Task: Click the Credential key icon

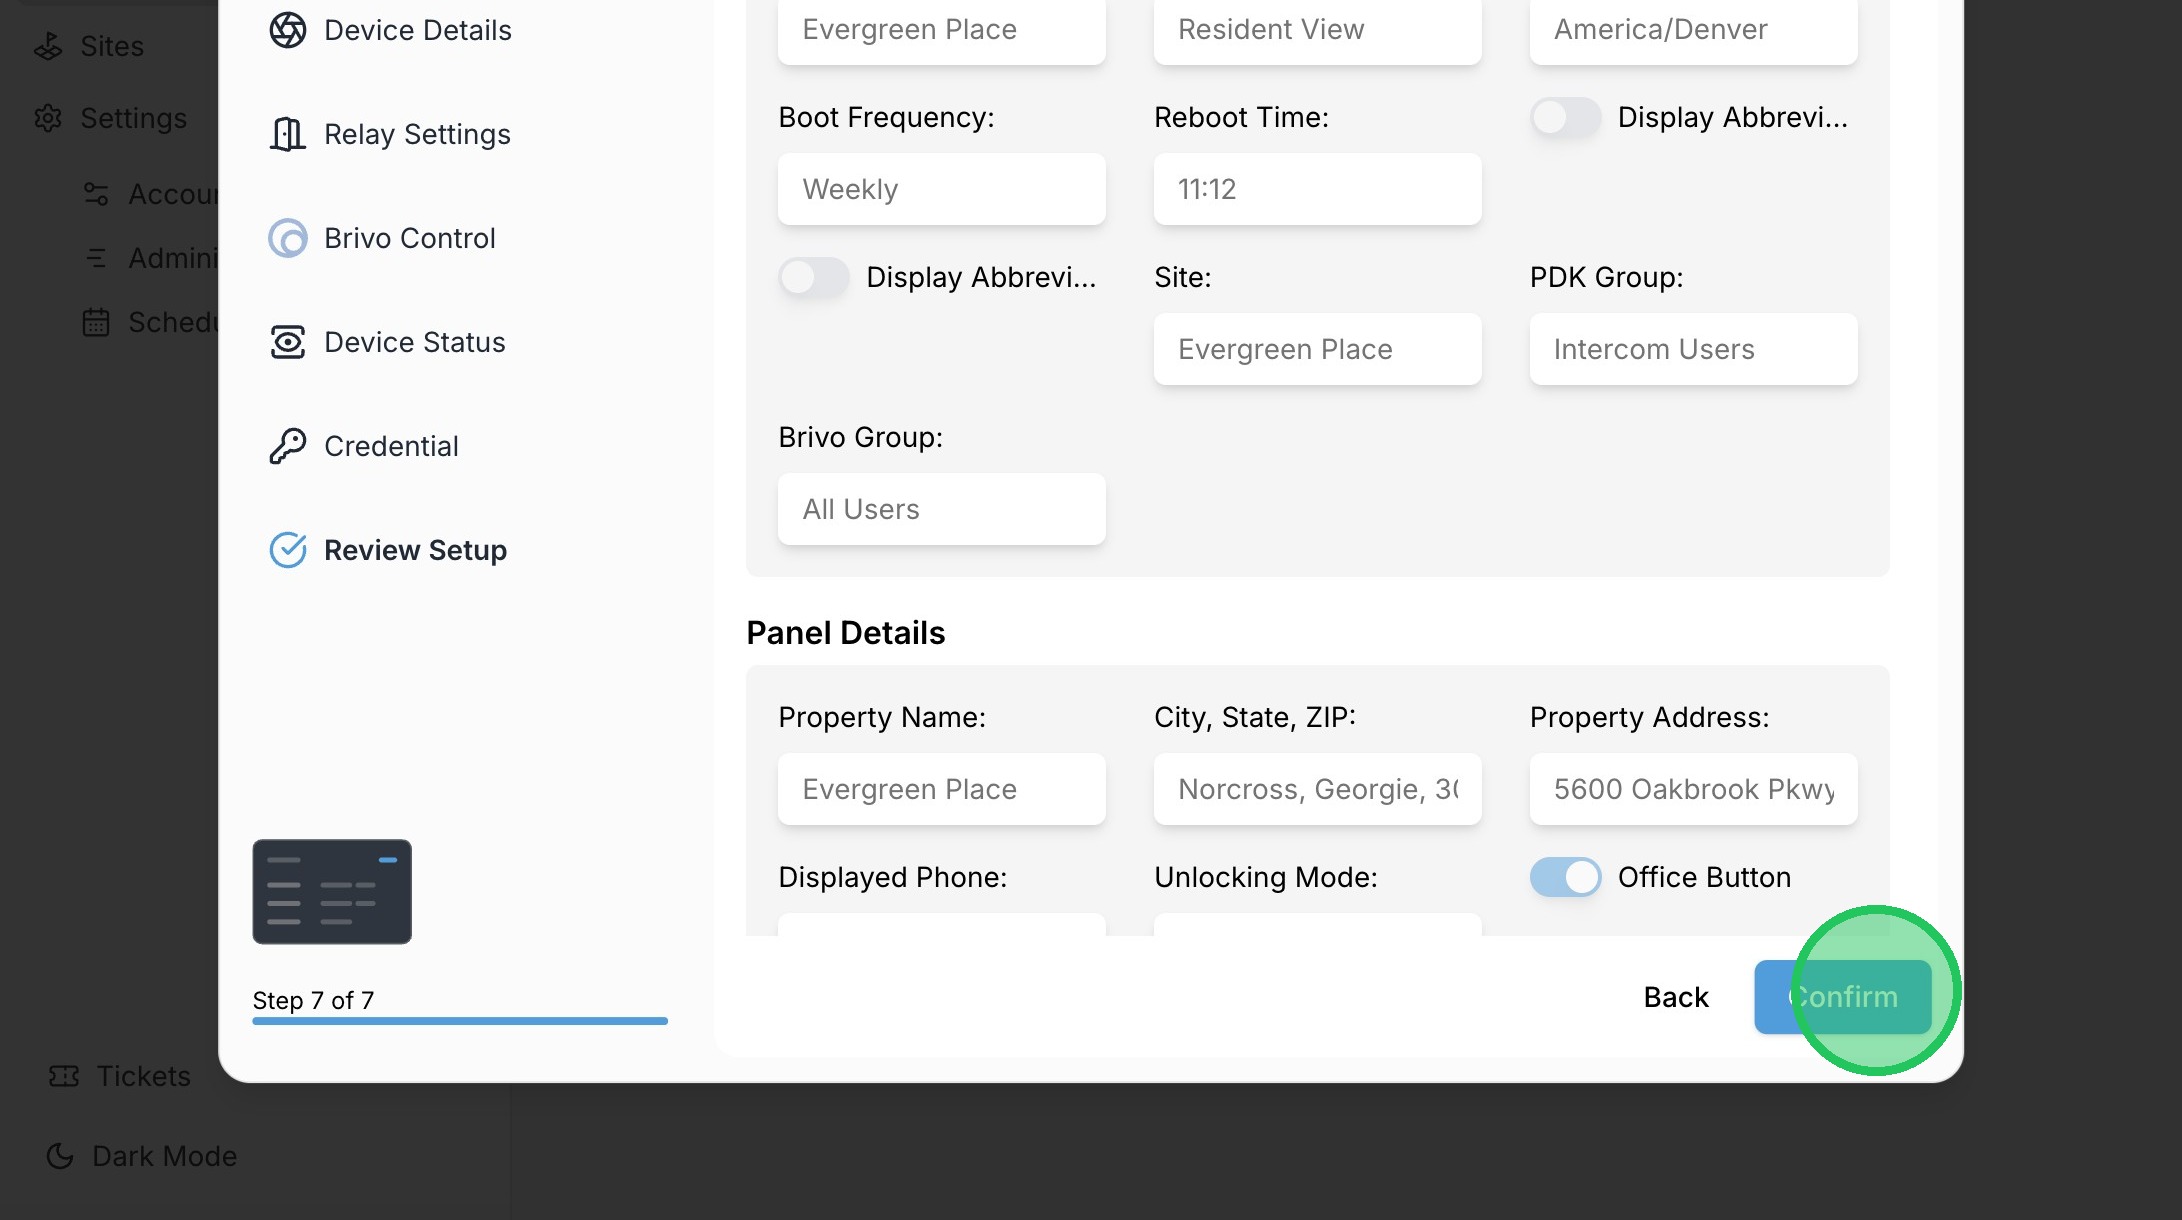Action: click(x=288, y=446)
